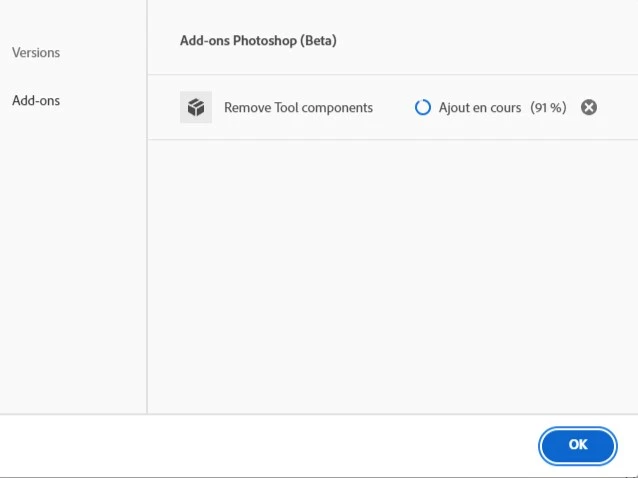Screen dimensions: 638x478
Task: Click the "Remove Tool components" label
Action: [298, 108]
